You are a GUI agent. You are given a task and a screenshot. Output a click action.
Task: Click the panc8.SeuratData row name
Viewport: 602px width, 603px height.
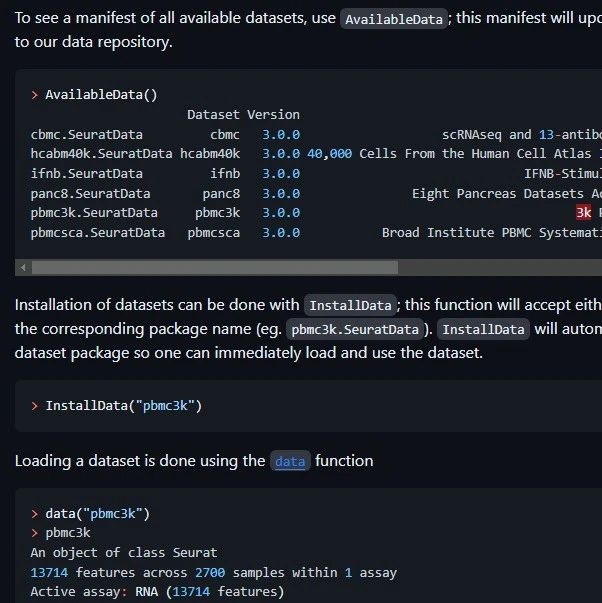click(x=90, y=193)
